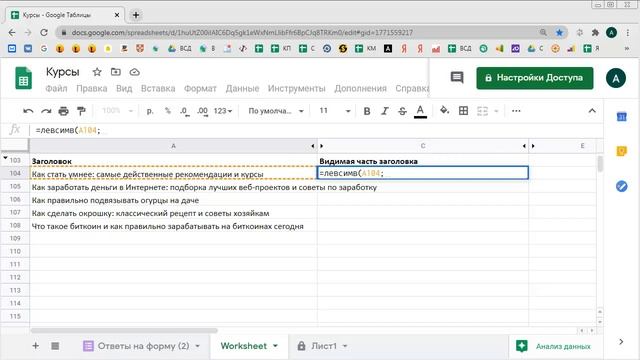The height and width of the screenshot is (360, 640).
Task: Decrease decimal places button
Action: 184,111
